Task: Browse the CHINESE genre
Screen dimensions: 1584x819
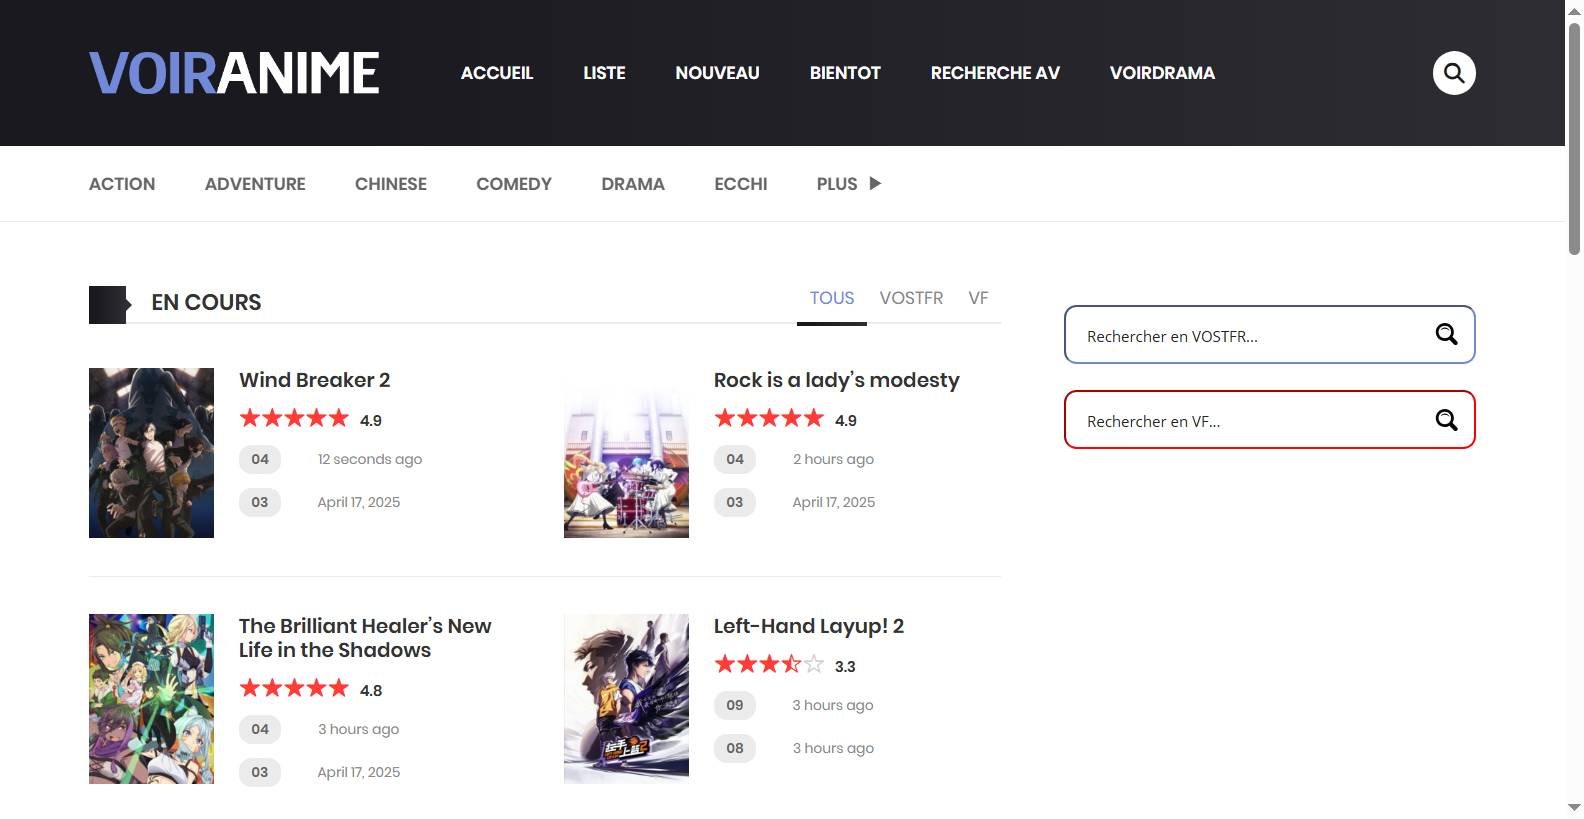Action: tap(391, 184)
